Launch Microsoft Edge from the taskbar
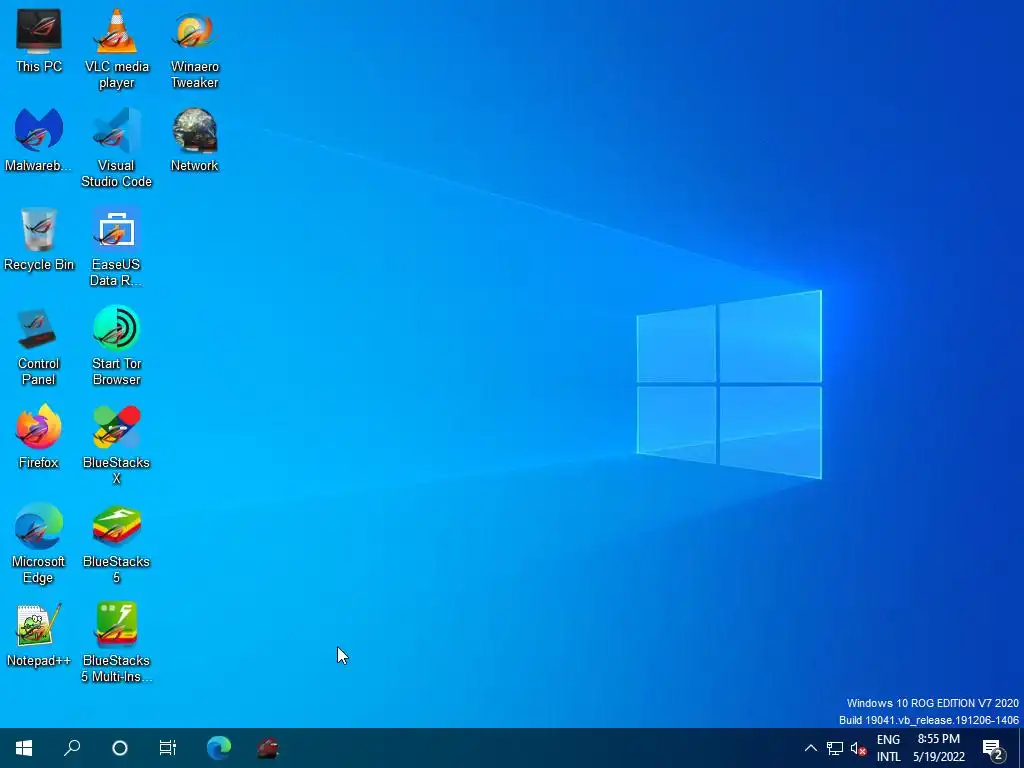1024x768 pixels. click(x=219, y=748)
